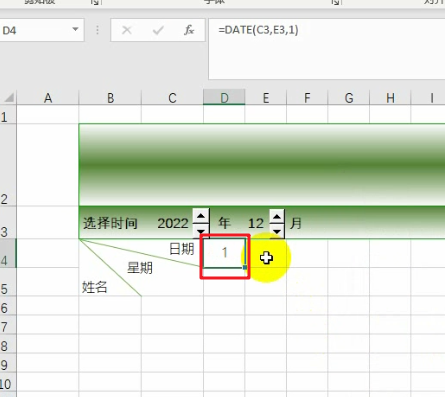Select row 3 header
This screenshot has width=445, height=397.
[8, 222]
